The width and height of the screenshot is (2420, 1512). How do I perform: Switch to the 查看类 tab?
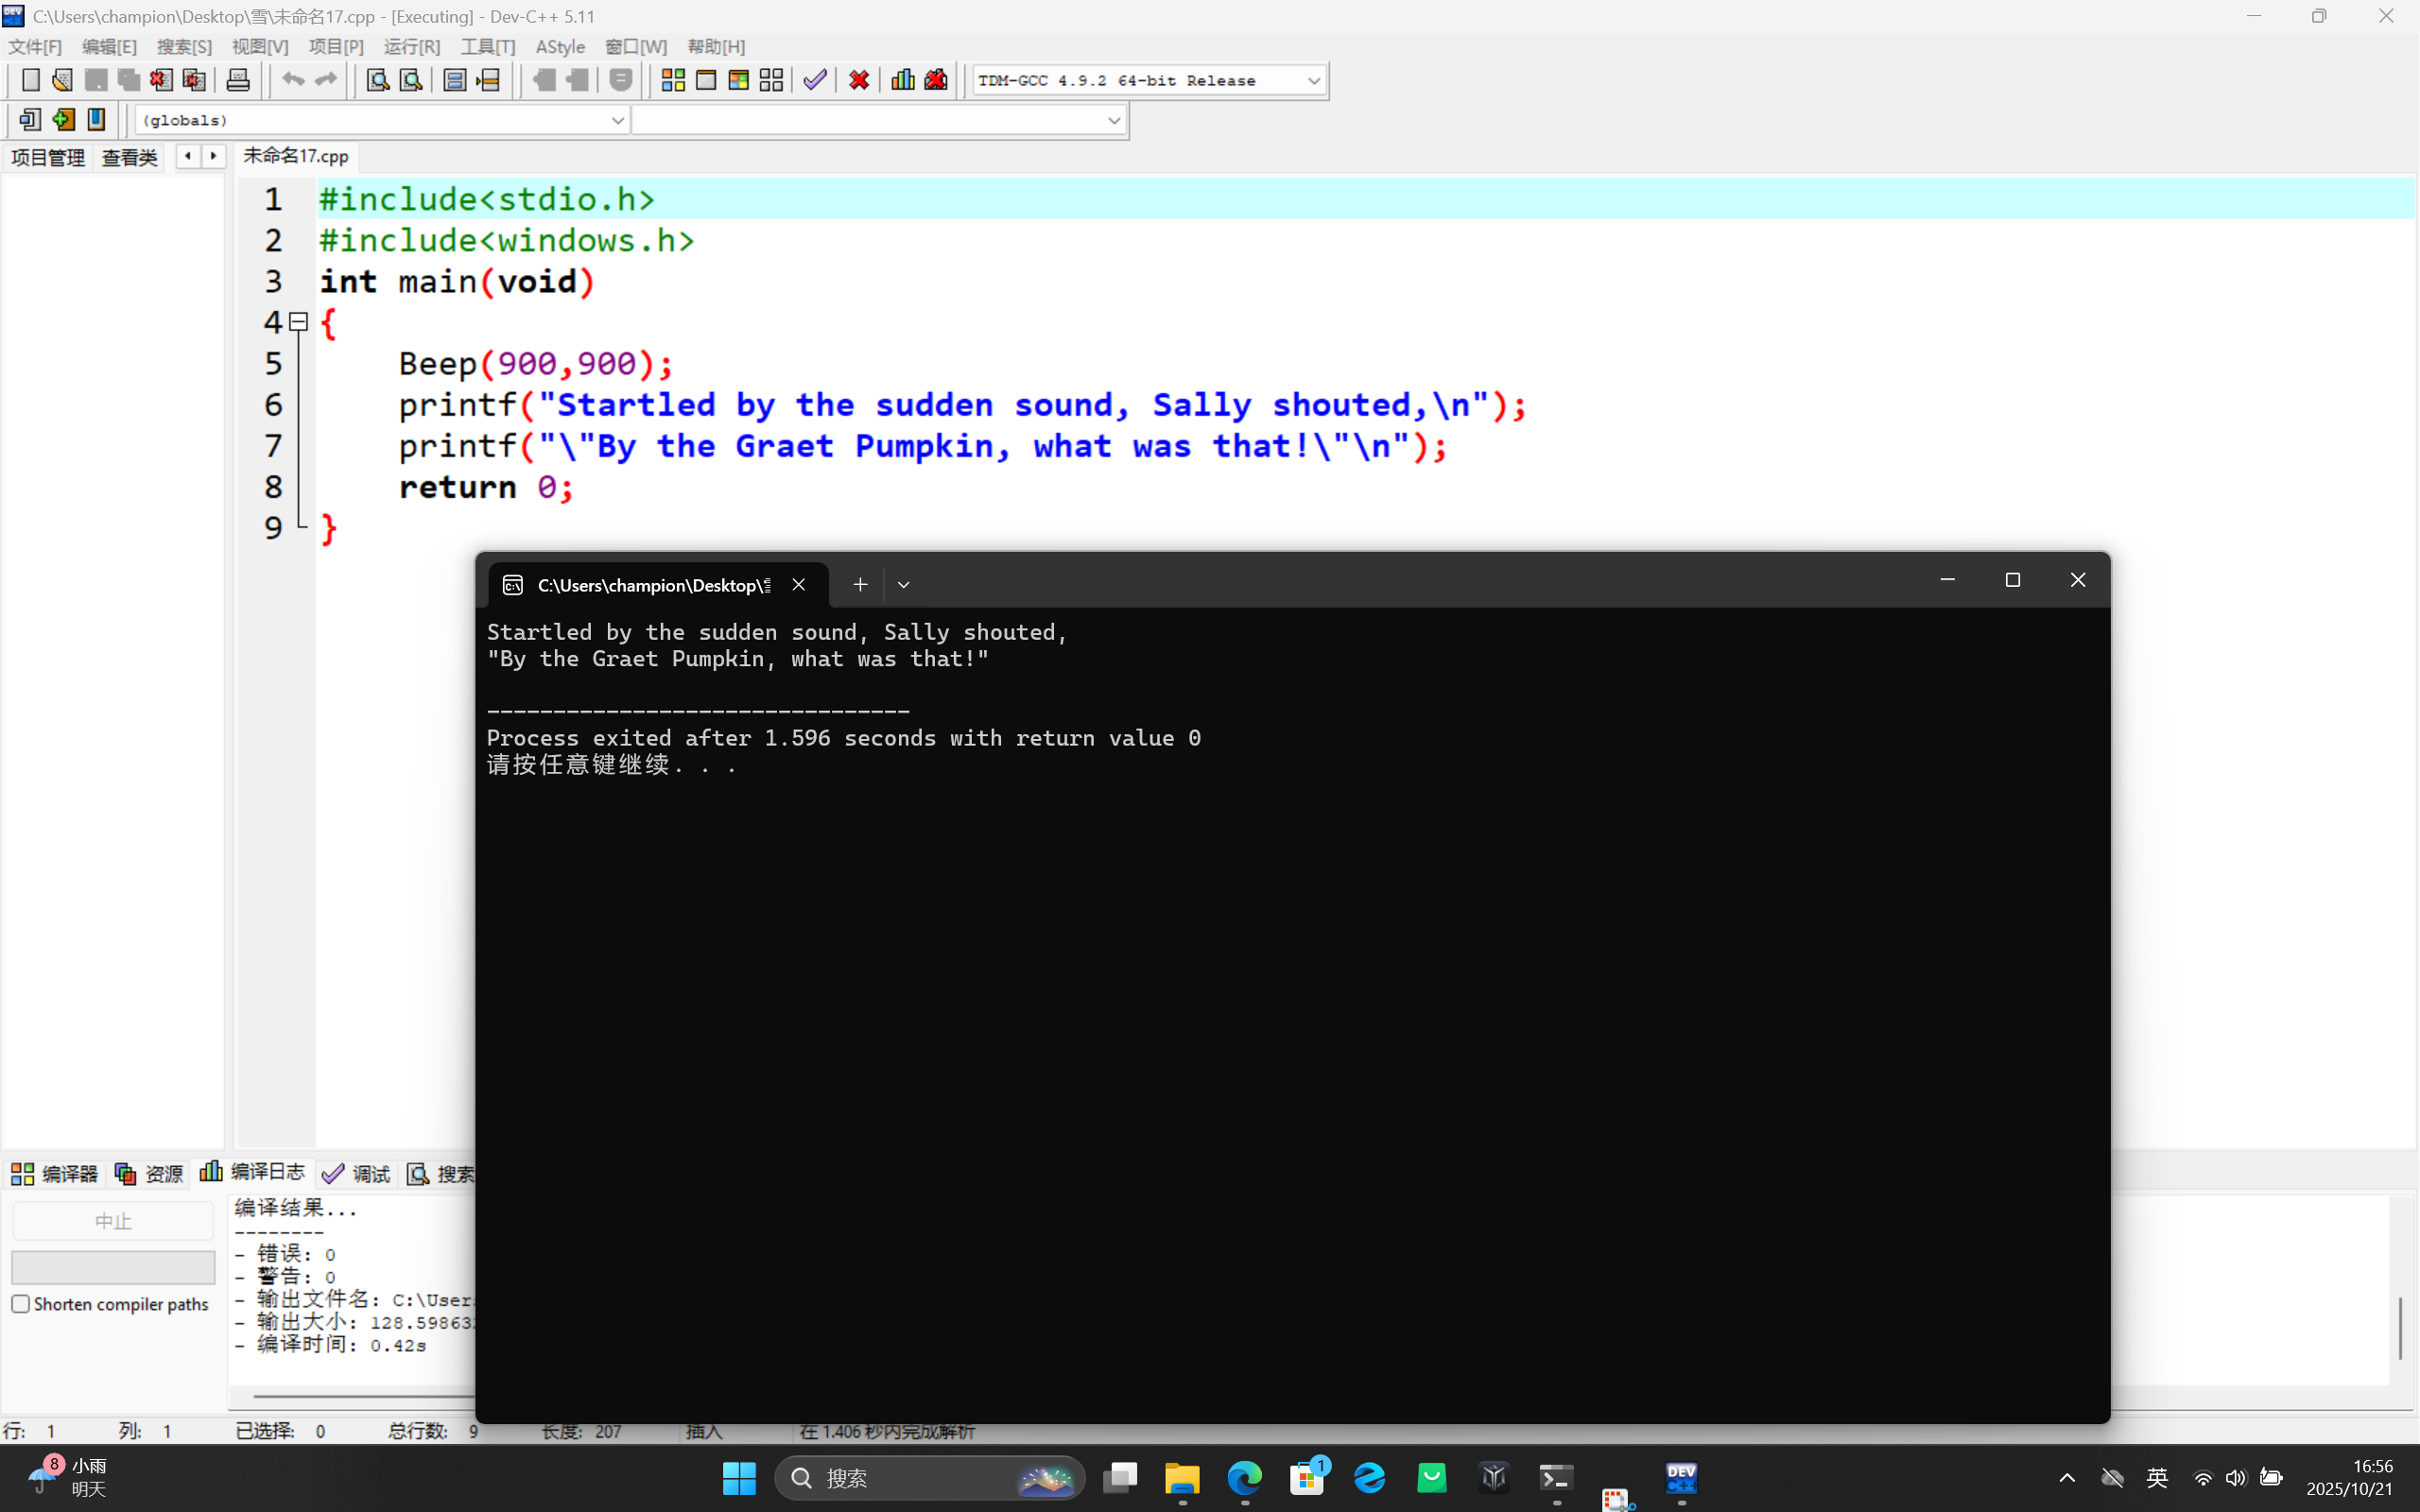[130, 157]
